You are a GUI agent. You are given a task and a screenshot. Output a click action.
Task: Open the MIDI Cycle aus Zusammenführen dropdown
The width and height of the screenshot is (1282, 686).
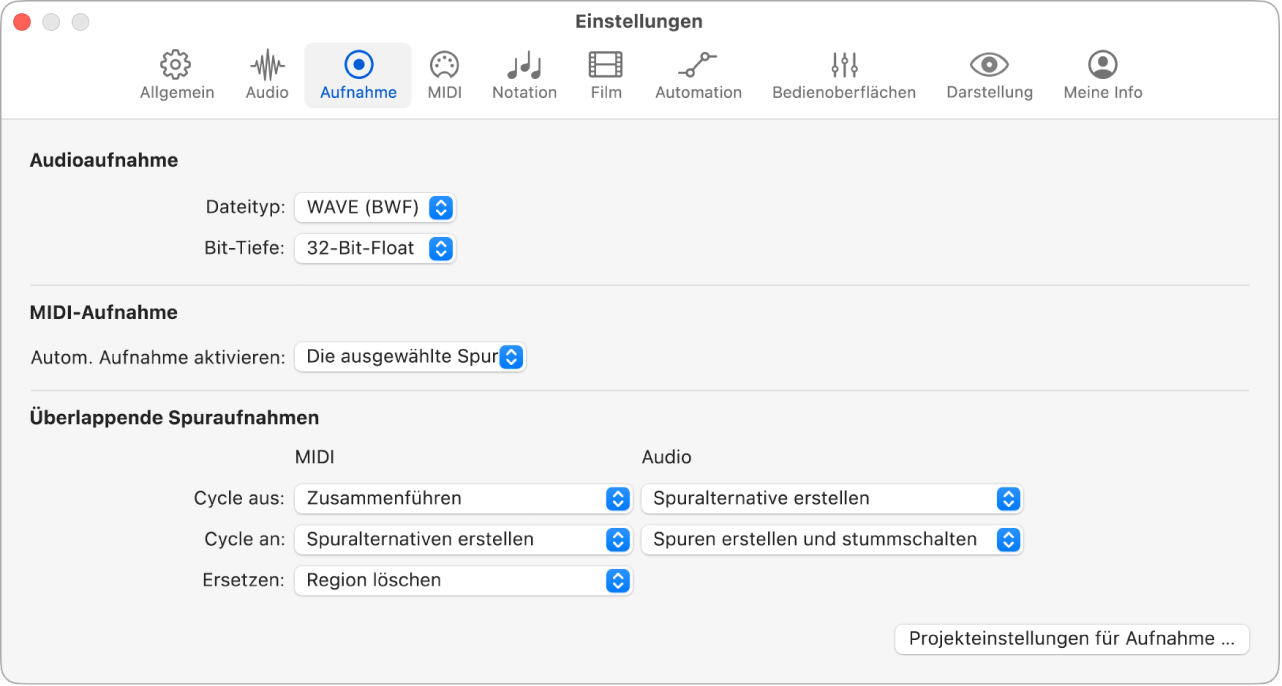point(462,498)
